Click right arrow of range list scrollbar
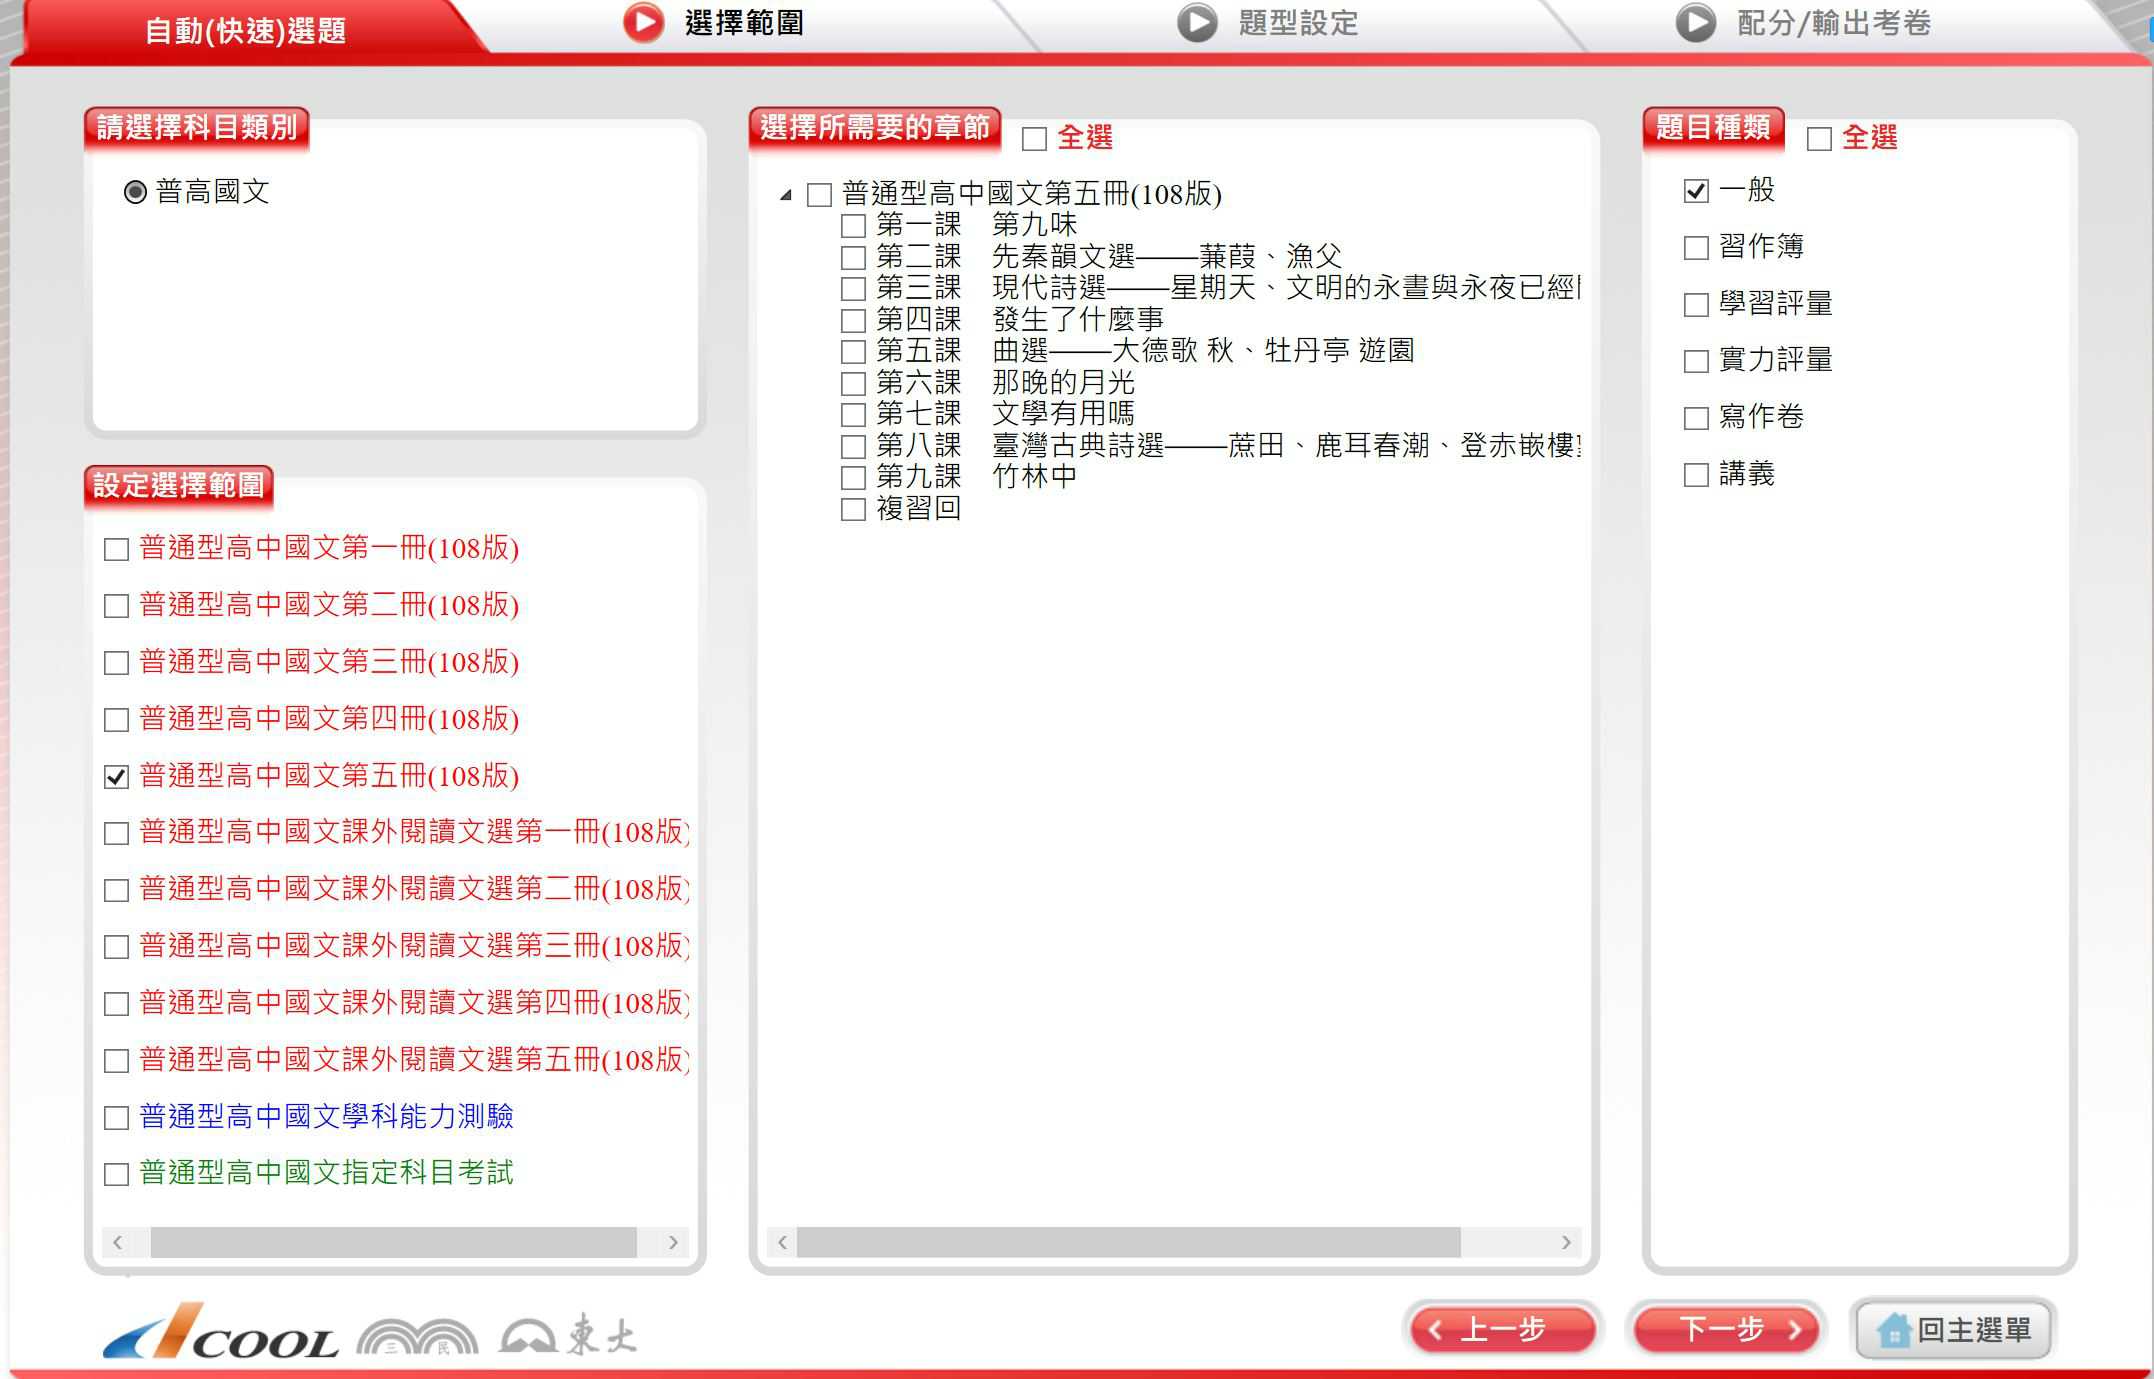The height and width of the screenshot is (1379, 2154). click(x=673, y=1243)
